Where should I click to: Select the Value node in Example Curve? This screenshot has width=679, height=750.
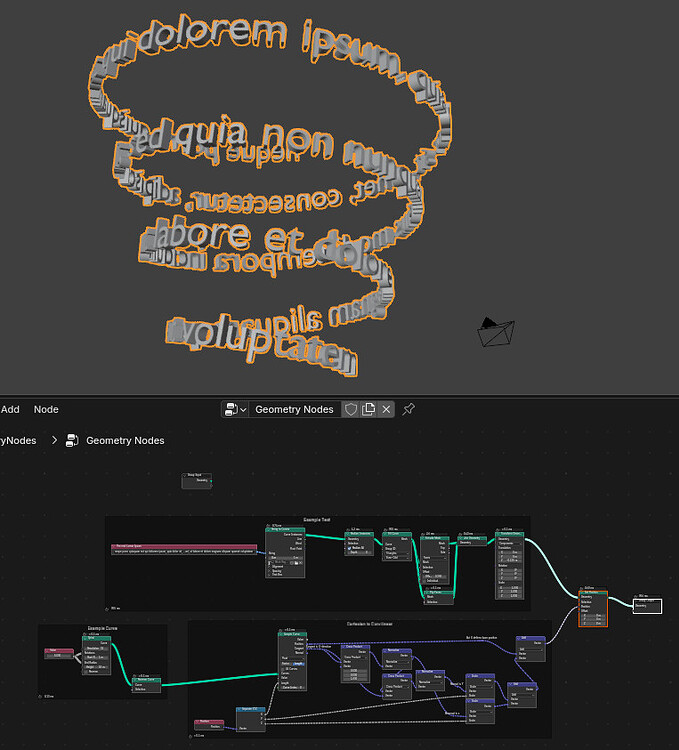[59, 651]
